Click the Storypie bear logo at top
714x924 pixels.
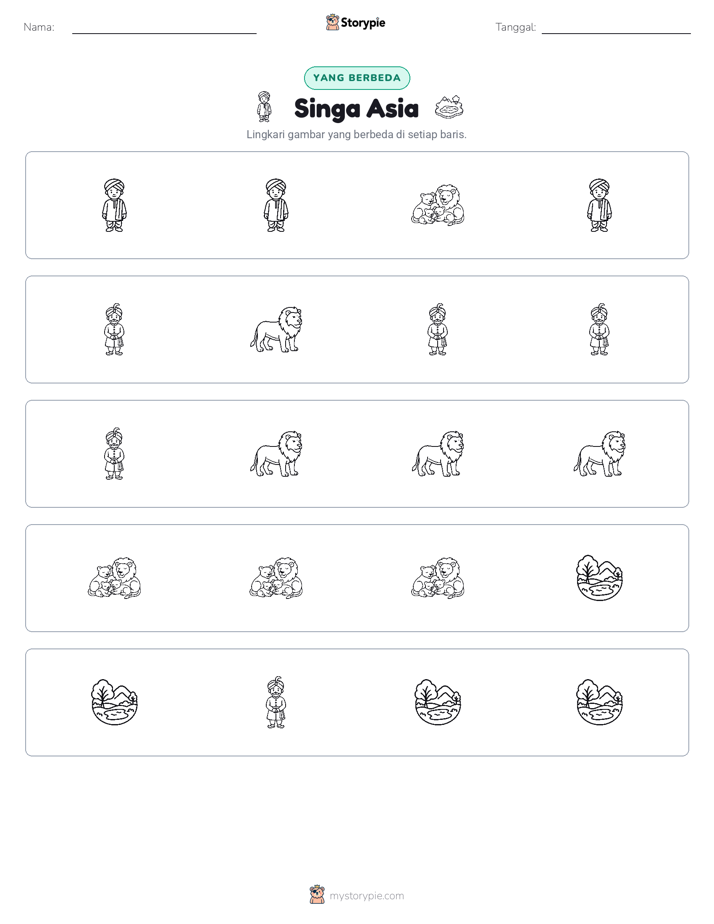pyautogui.click(x=332, y=22)
